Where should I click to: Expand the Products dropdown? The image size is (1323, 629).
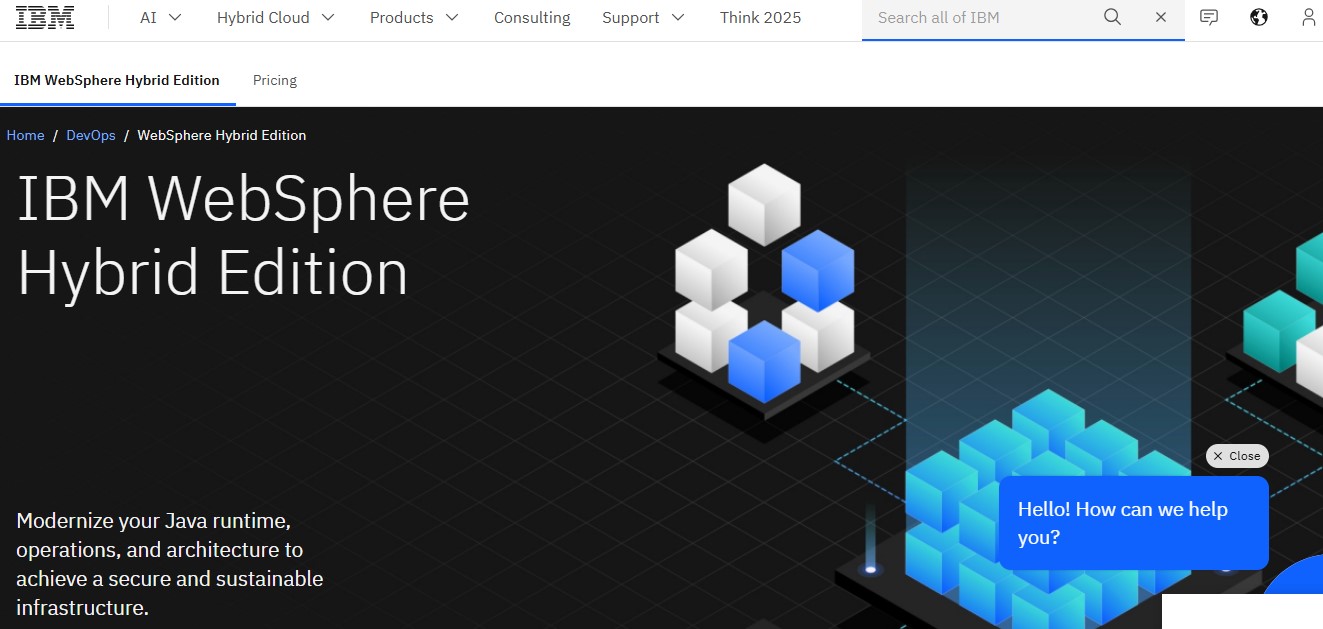(x=412, y=17)
